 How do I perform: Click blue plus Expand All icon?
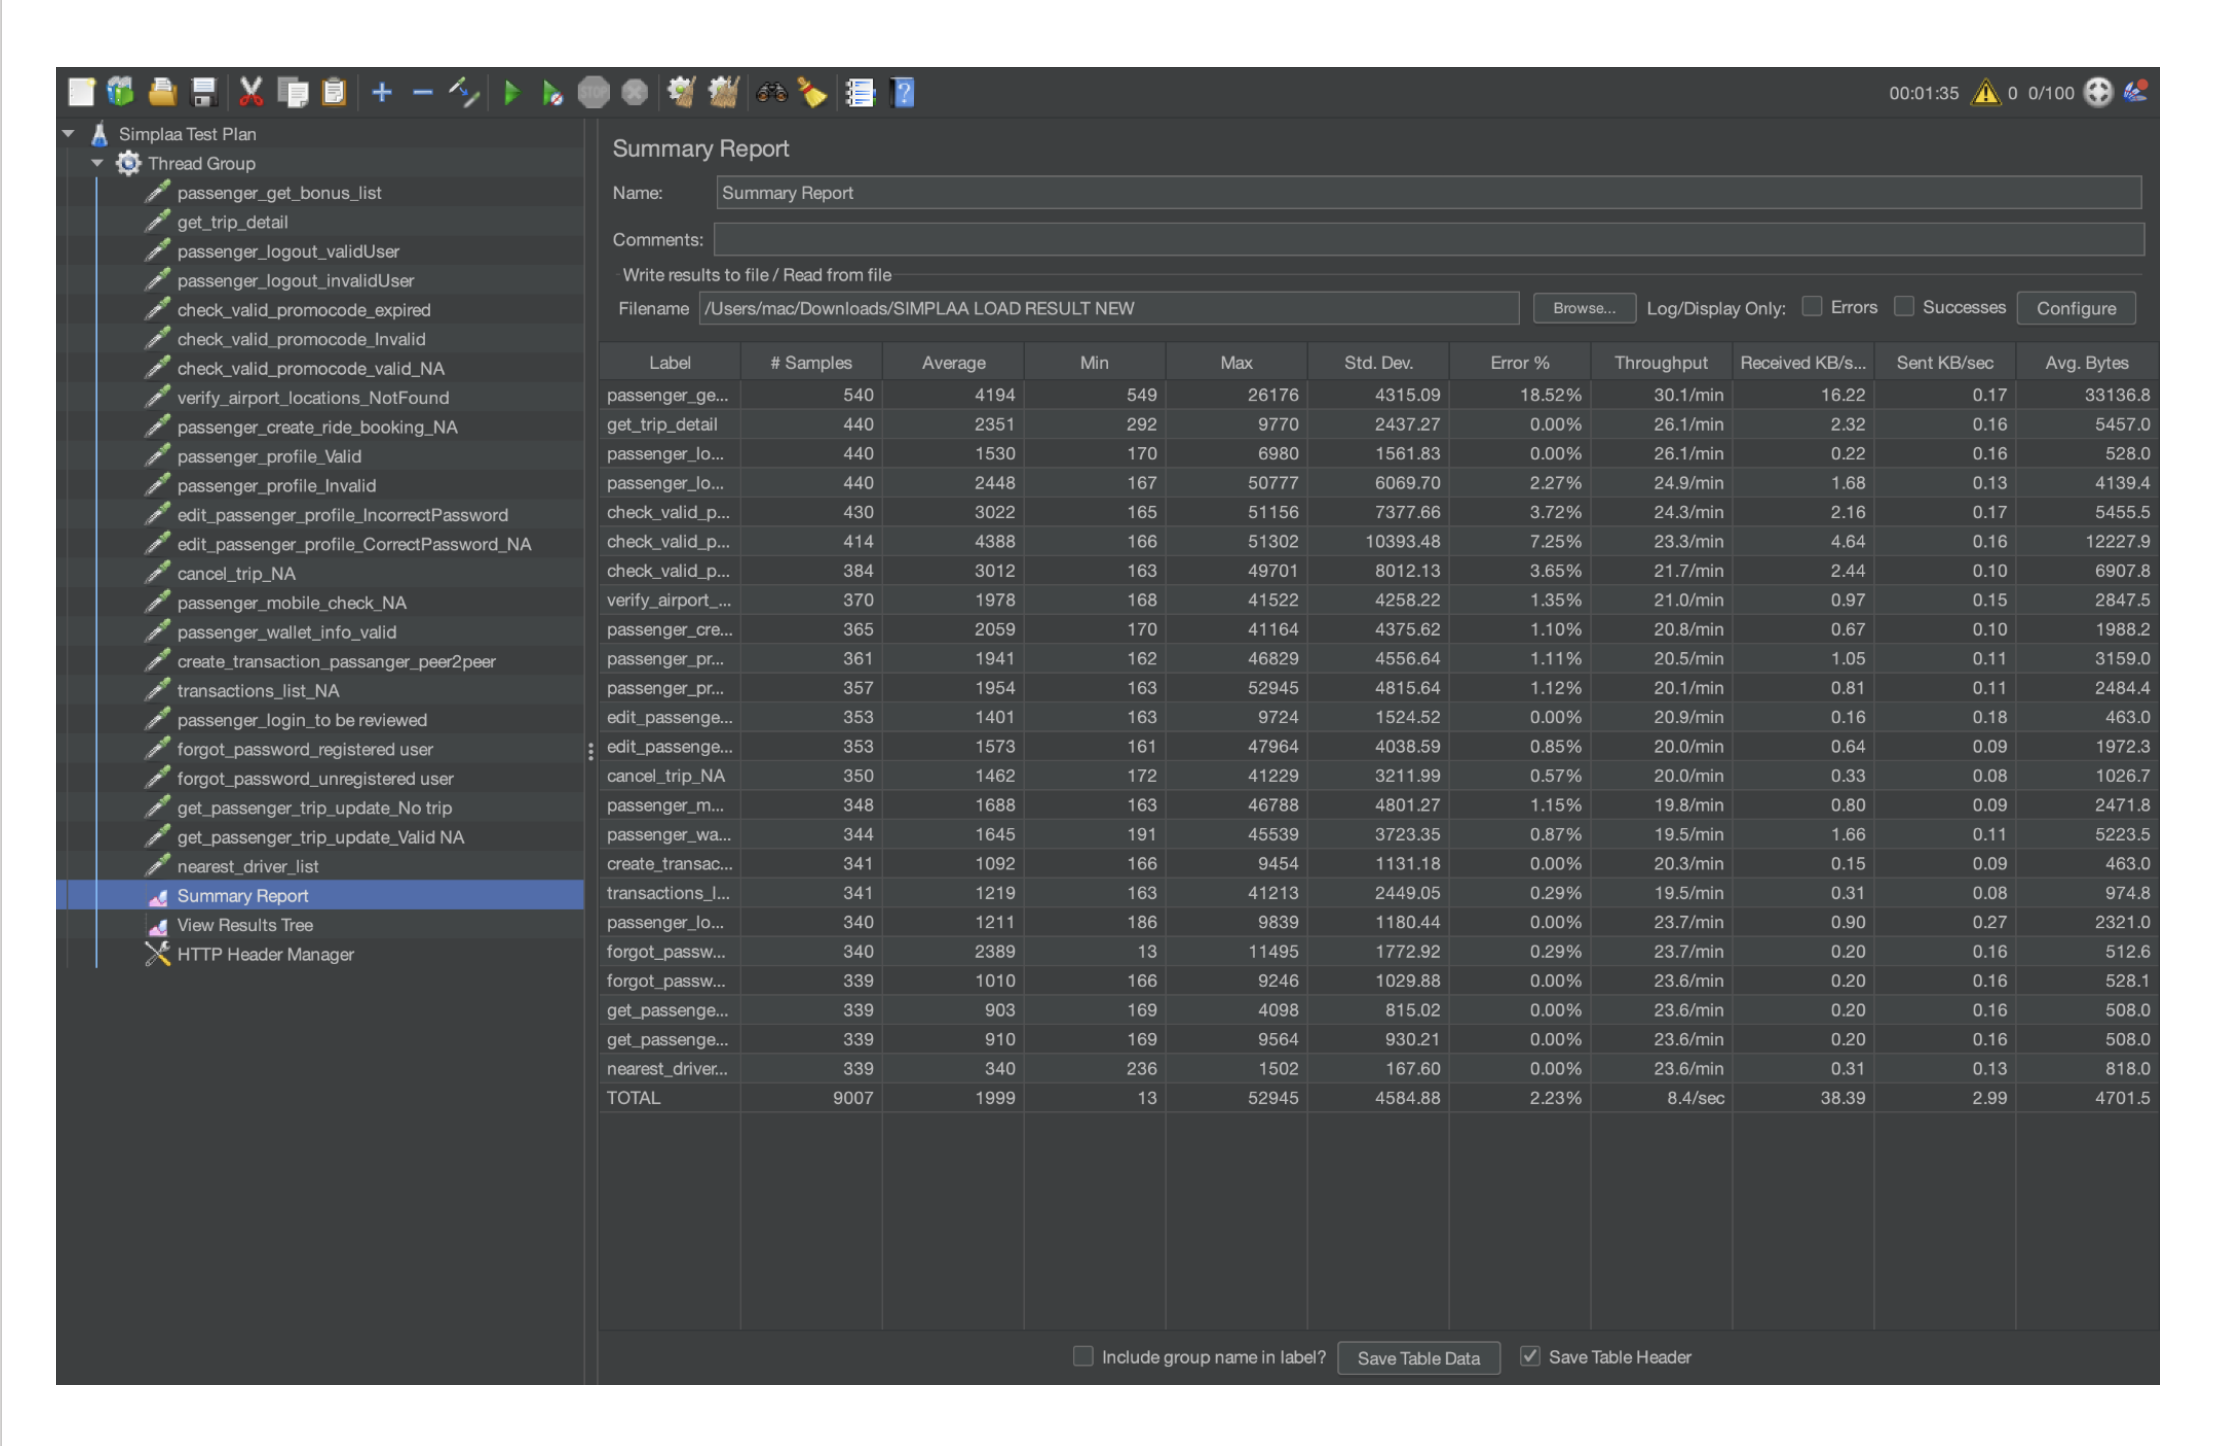point(381,93)
